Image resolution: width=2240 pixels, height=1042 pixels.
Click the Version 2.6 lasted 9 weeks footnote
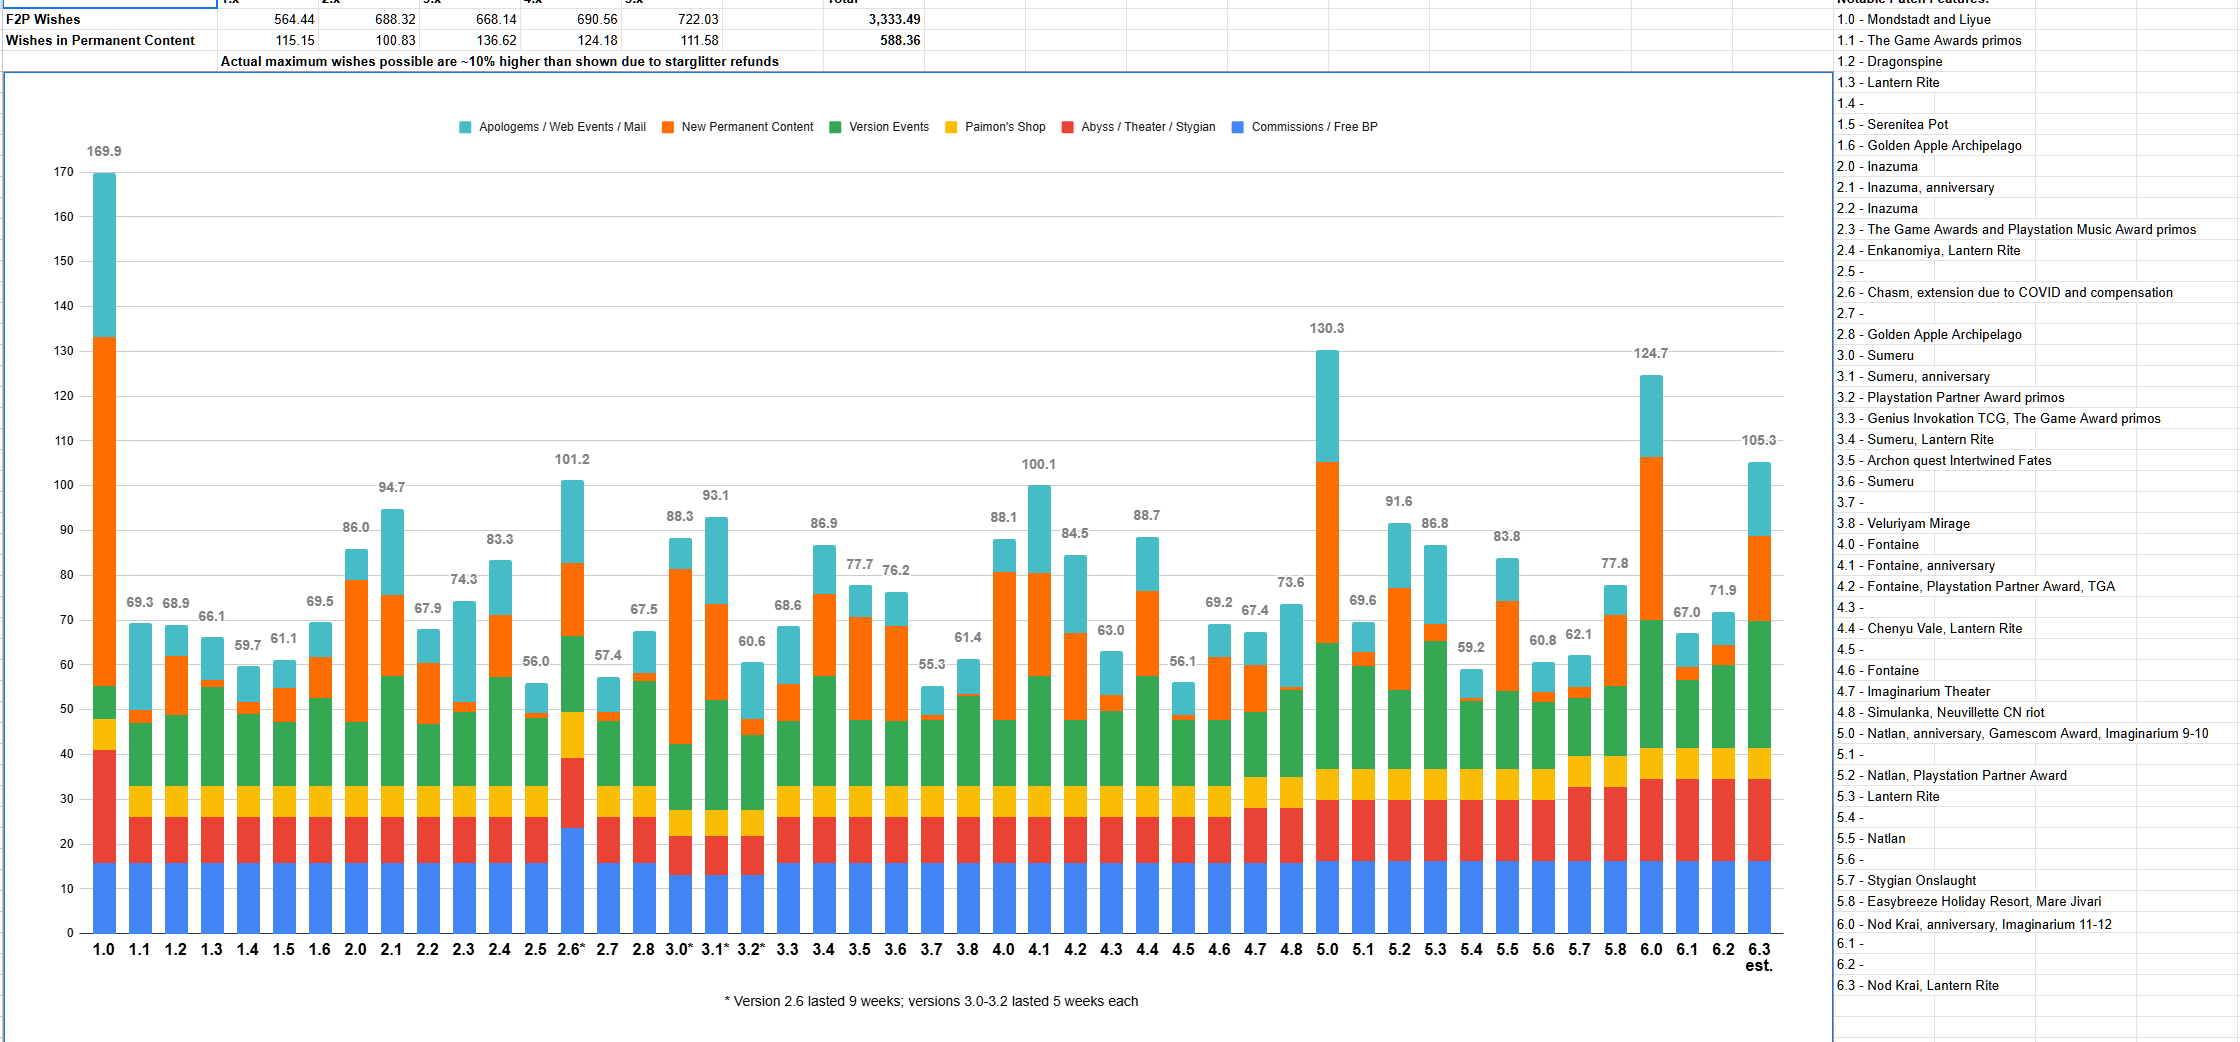(x=931, y=1001)
